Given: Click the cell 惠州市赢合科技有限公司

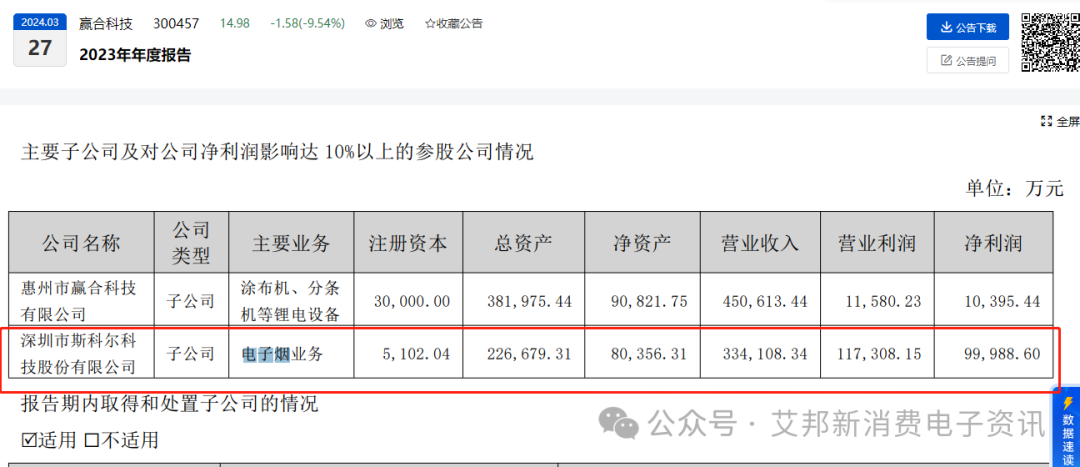Looking at the screenshot, I should pos(81,301).
